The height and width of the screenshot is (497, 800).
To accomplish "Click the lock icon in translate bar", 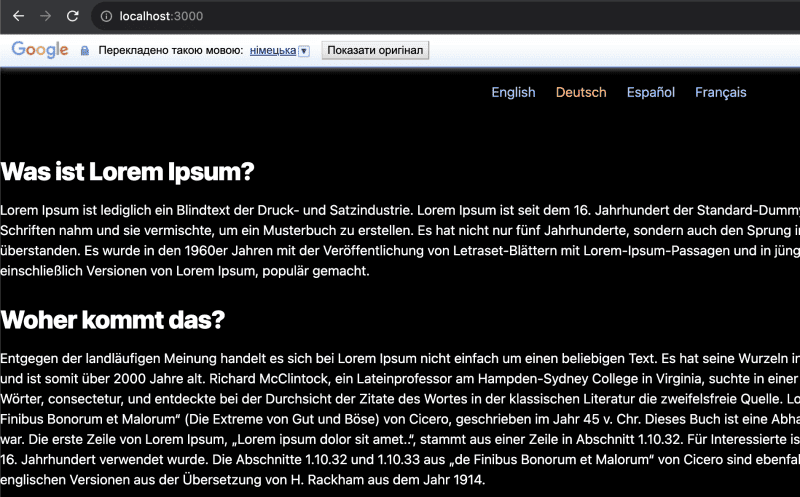I will [85, 51].
